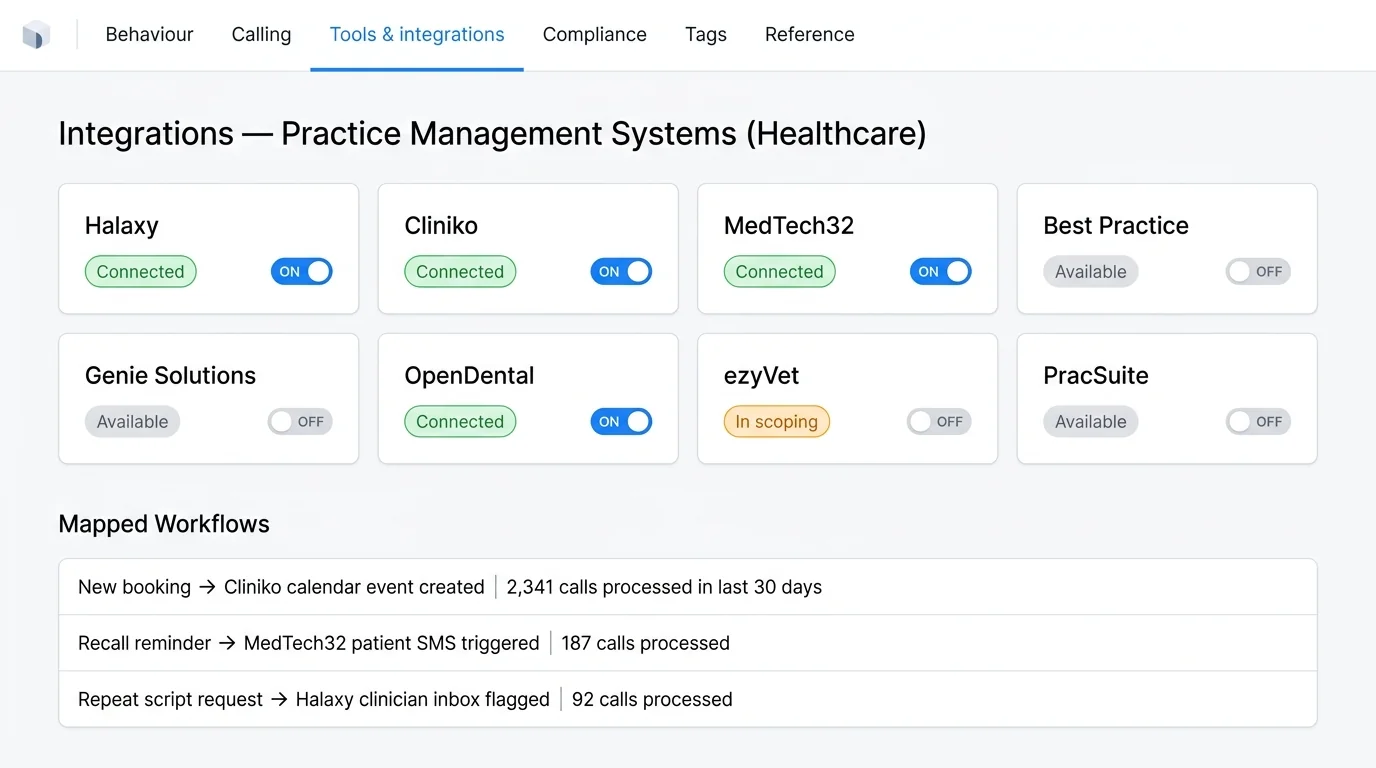
Task: Click the MedTech32 Connected badge
Action: pyautogui.click(x=779, y=271)
